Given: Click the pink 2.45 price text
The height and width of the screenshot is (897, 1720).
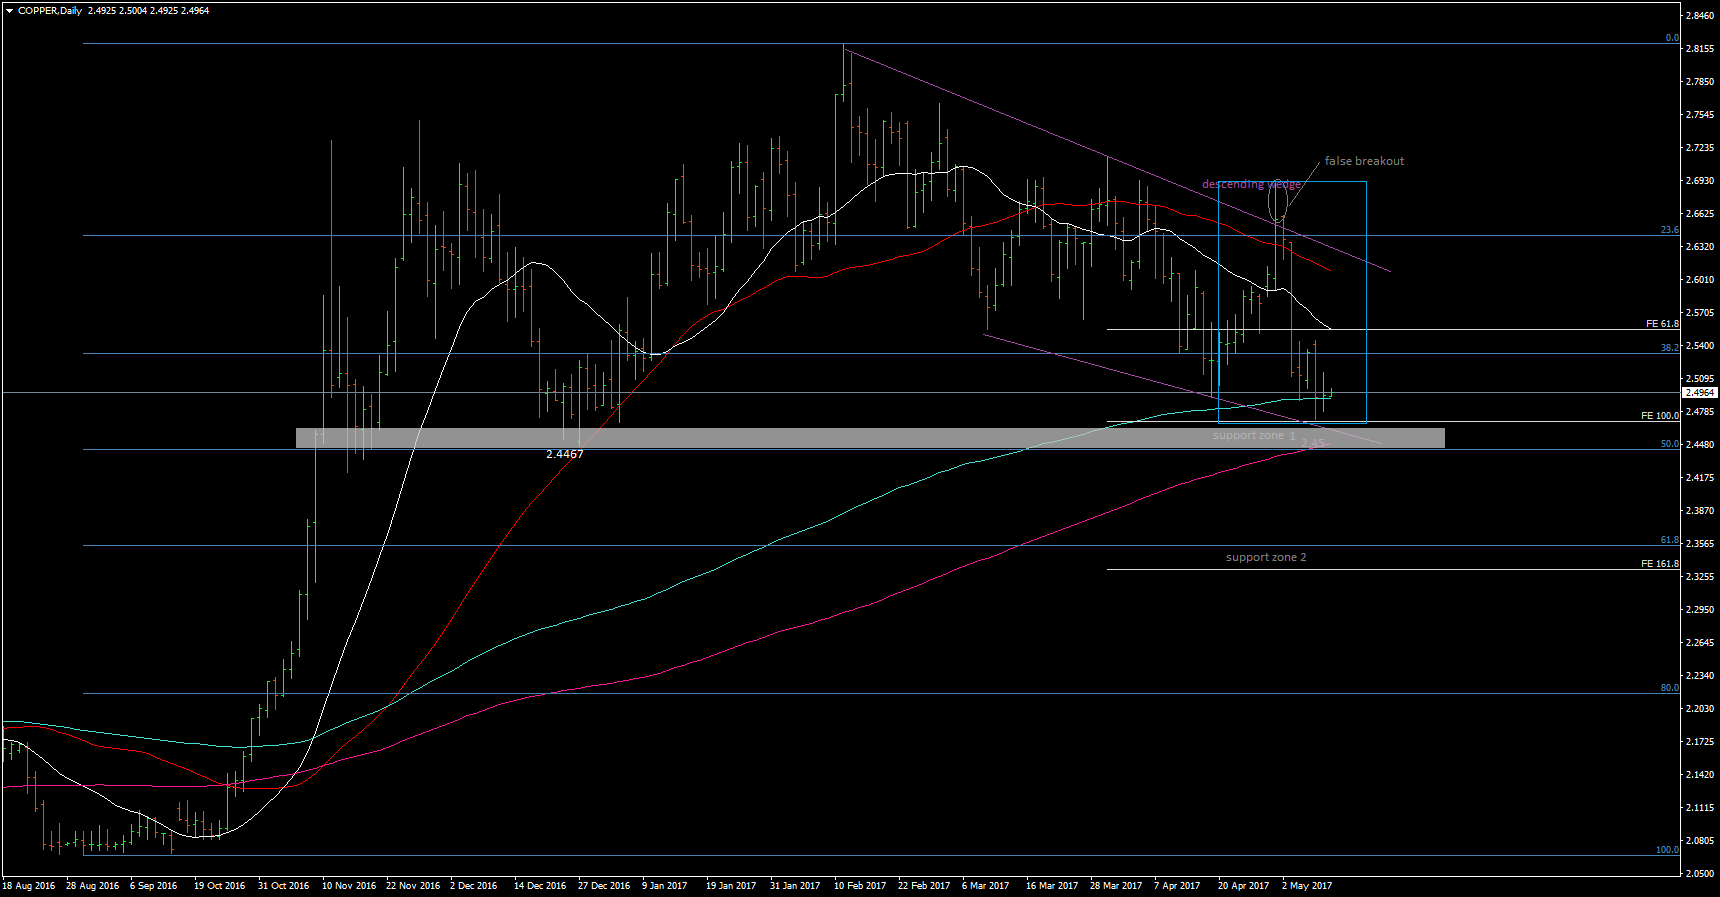Looking at the screenshot, I should (x=1312, y=444).
